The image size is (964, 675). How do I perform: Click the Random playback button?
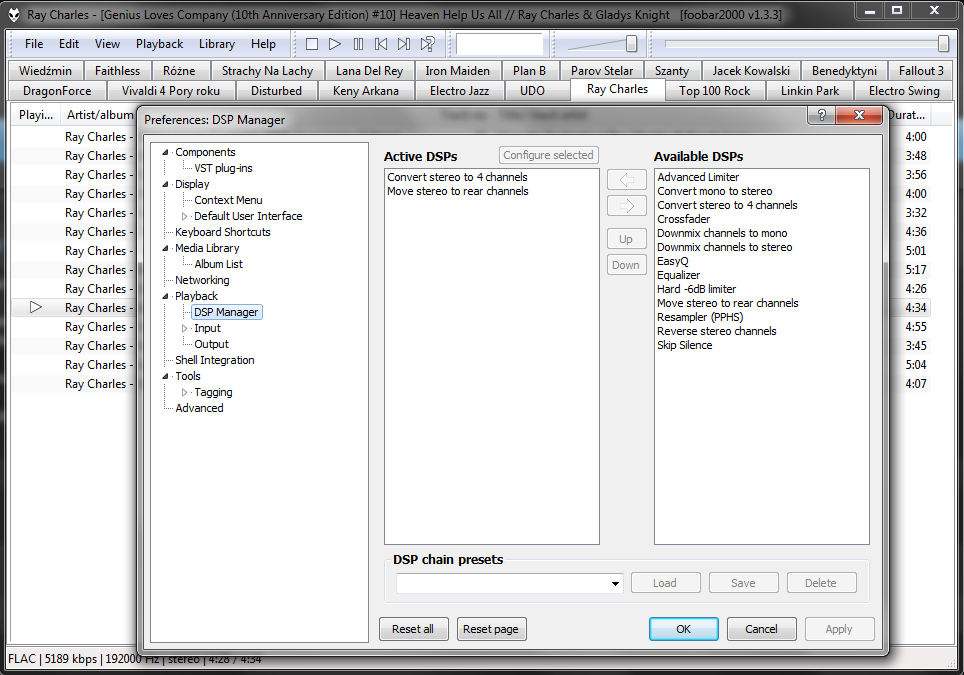coord(427,44)
